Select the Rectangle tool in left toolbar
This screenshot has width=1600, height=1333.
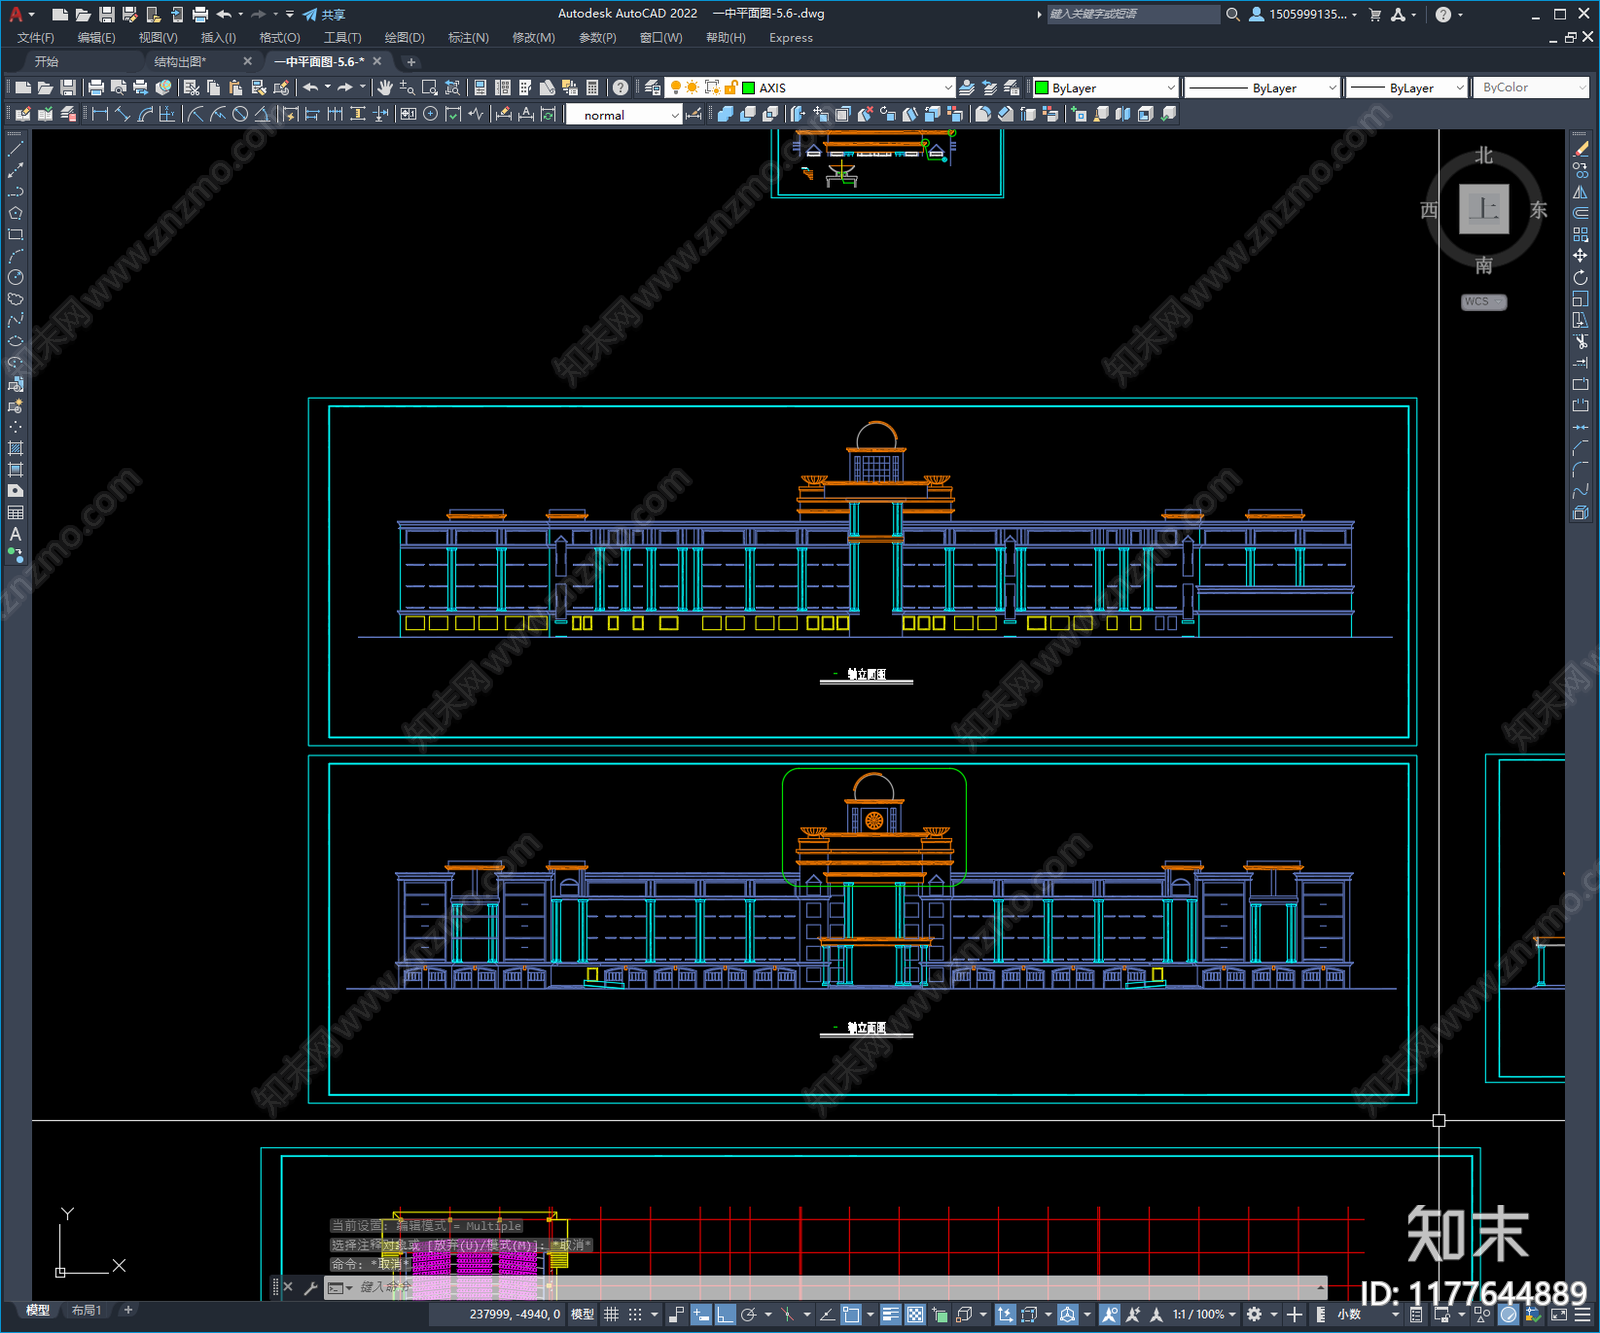pos(15,235)
